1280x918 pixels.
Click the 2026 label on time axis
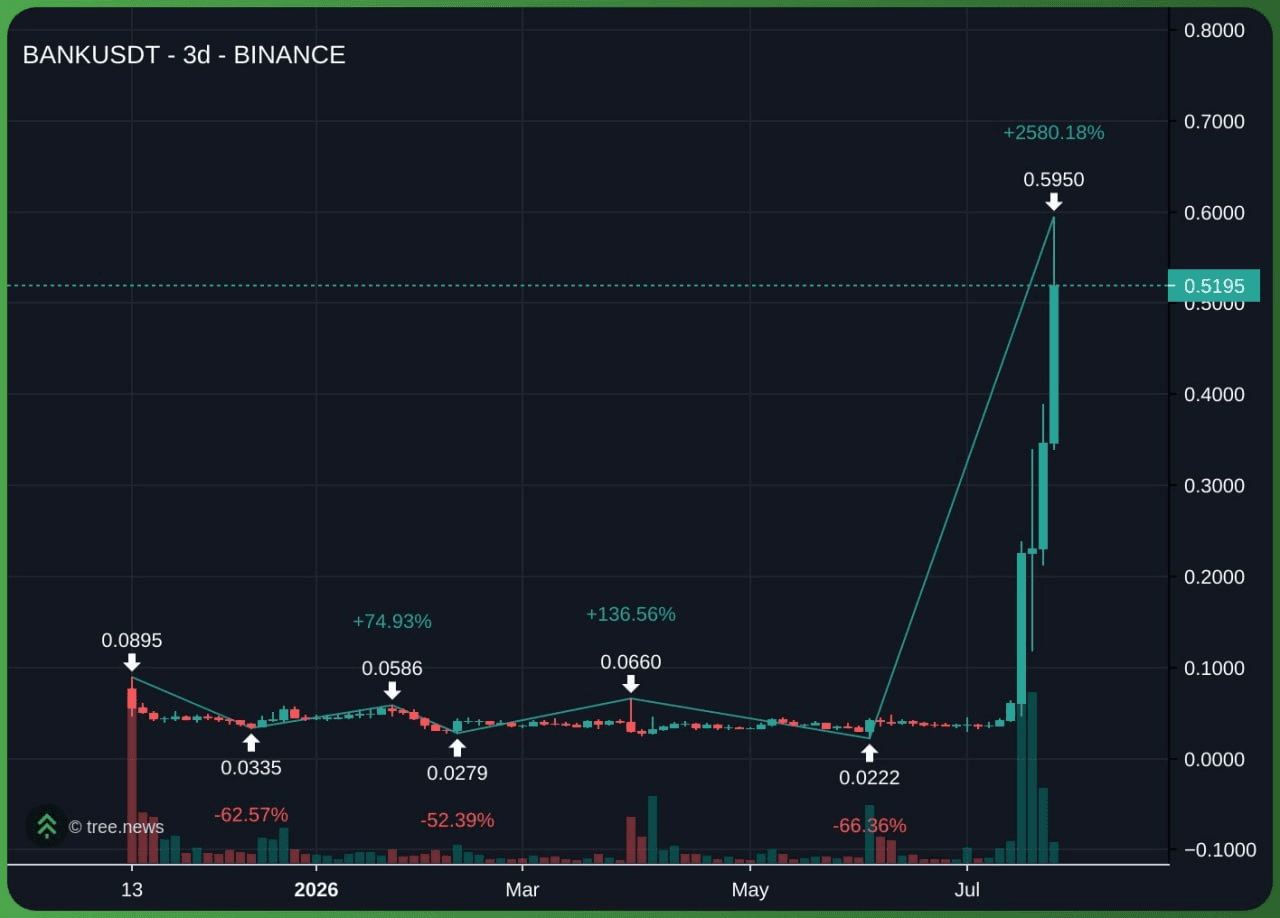[316, 890]
